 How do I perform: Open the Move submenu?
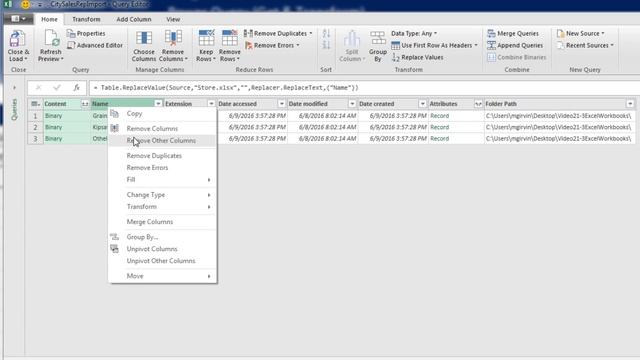pyautogui.click(x=162, y=276)
